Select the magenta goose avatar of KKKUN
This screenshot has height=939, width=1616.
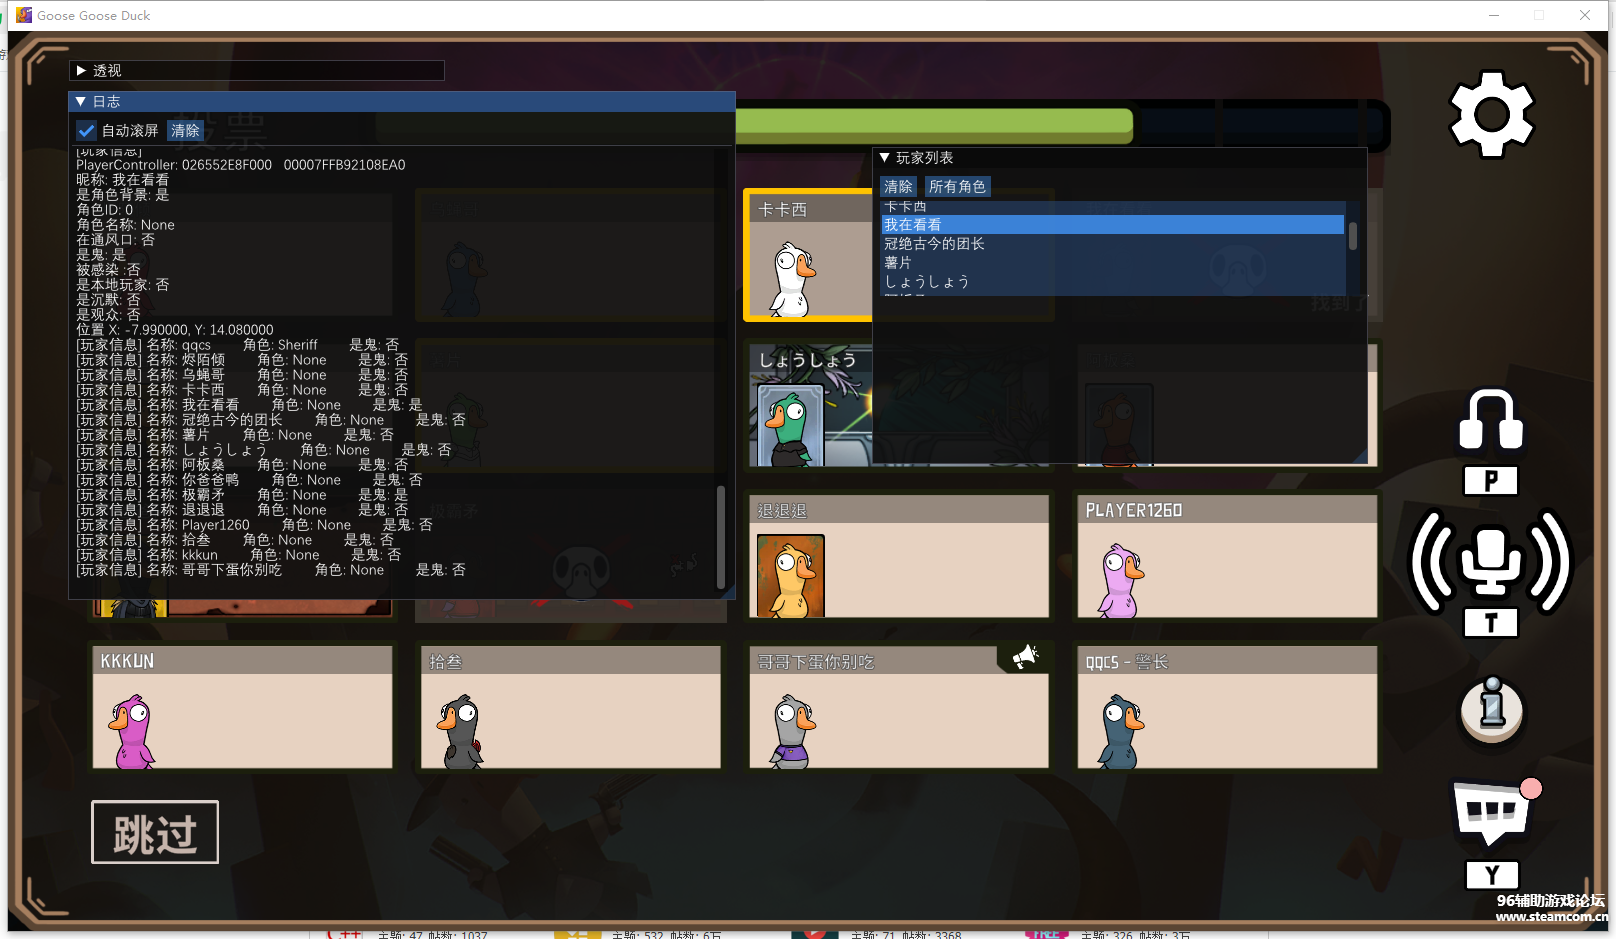point(132,732)
